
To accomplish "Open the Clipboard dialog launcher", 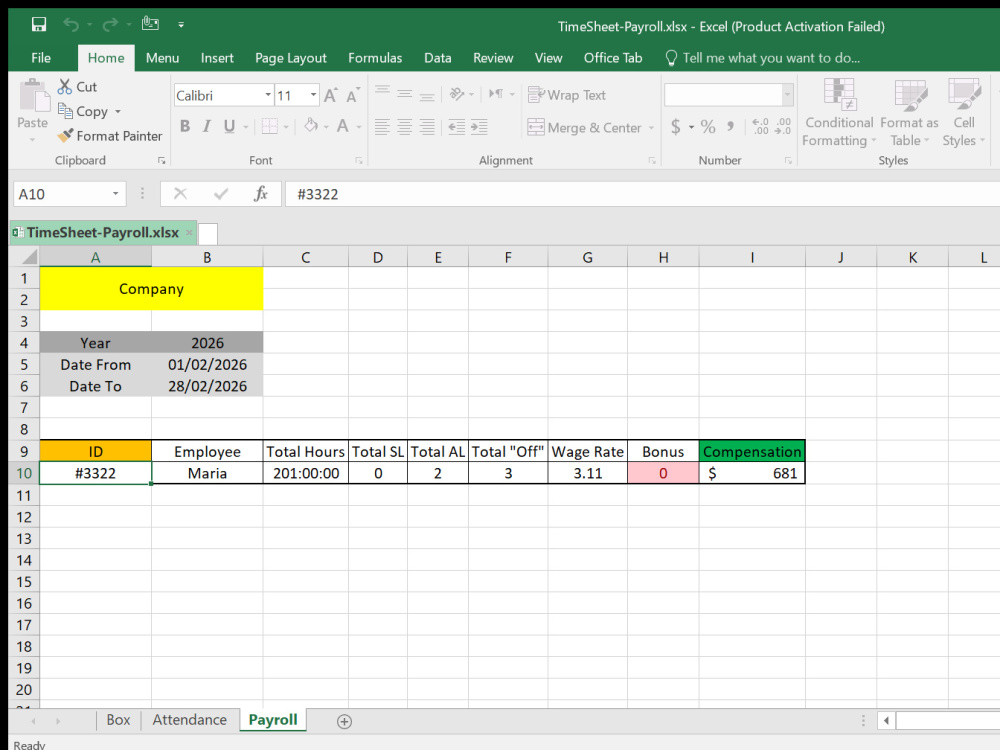I will 161,161.
